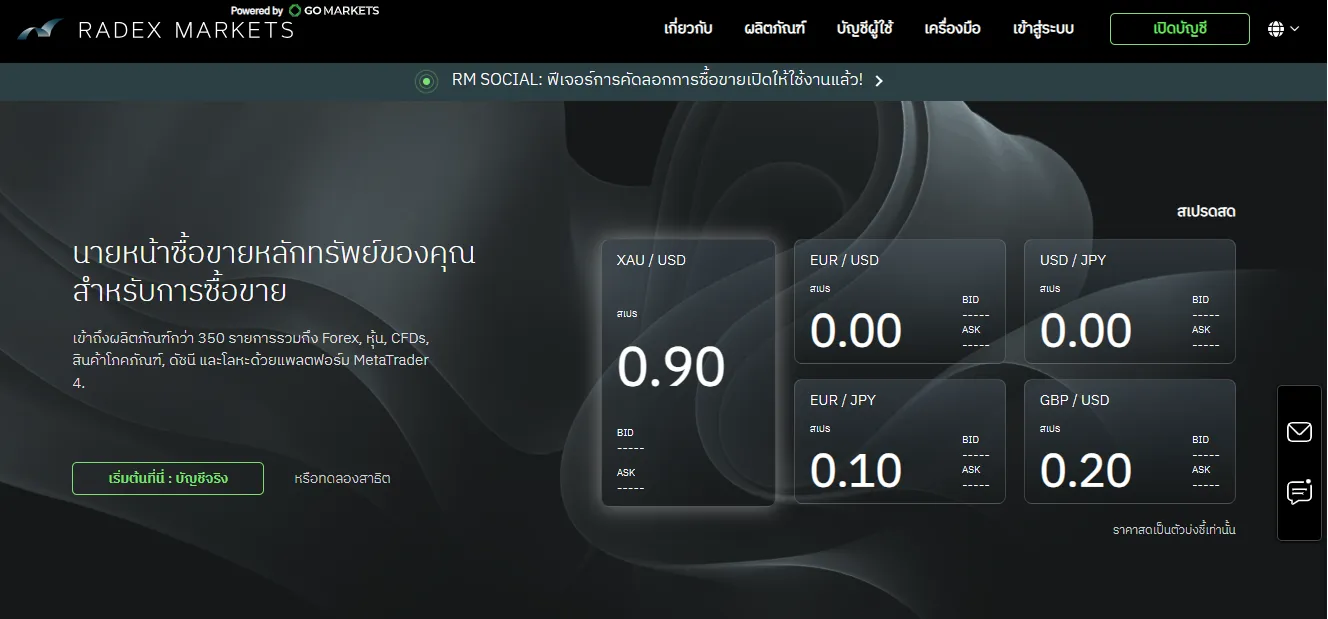
Task: Select the EUR / USD spread card
Action: [900, 301]
